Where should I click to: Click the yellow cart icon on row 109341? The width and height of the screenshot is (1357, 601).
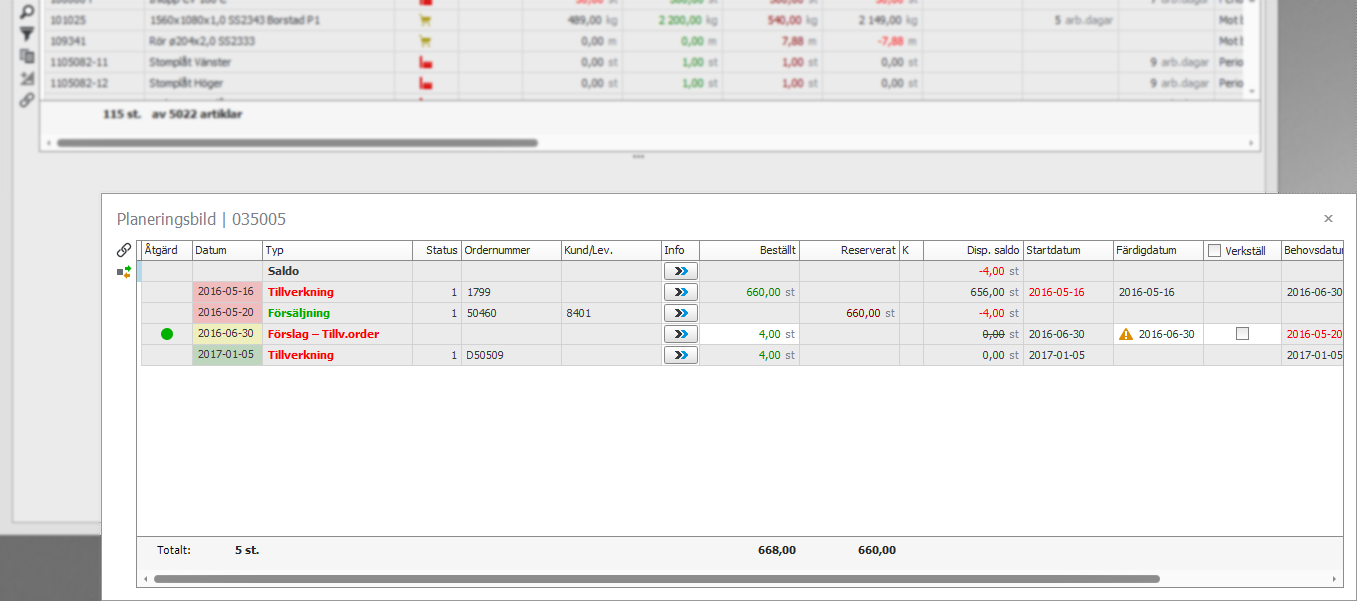tap(425, 41)
